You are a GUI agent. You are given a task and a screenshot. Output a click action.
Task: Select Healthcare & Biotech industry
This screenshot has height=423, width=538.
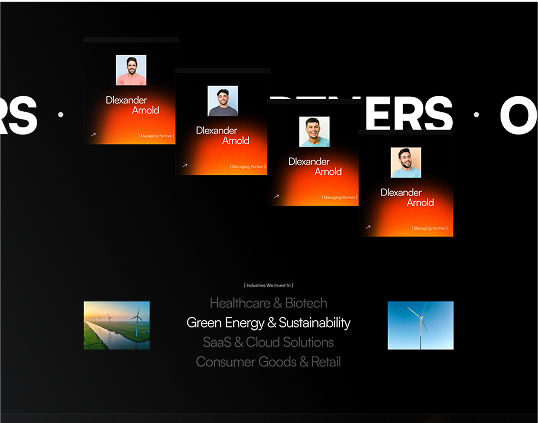(x=268, y=303)
